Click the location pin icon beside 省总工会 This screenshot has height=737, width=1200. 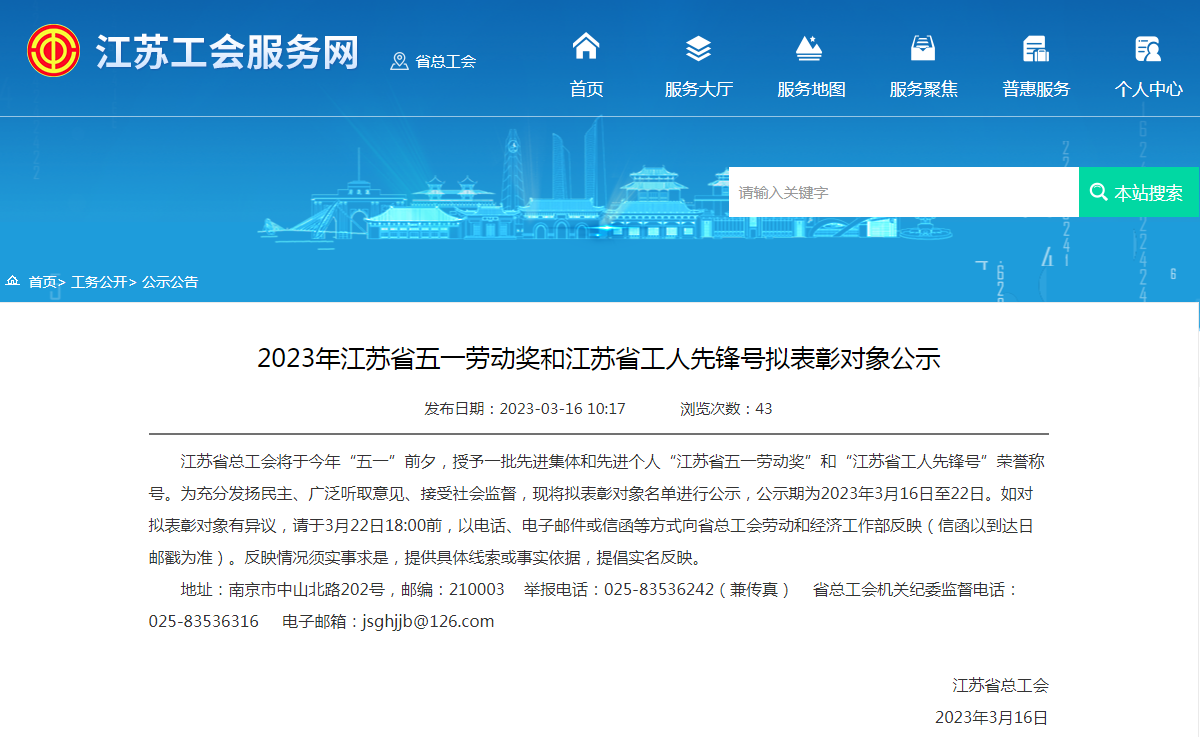click(x=399, y=61)
